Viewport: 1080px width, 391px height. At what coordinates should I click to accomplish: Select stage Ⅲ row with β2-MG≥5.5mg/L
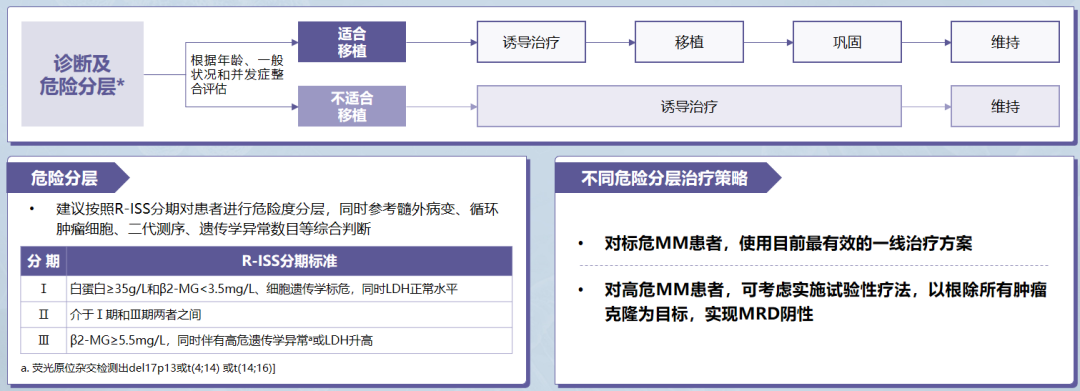[x=267, y=341]
